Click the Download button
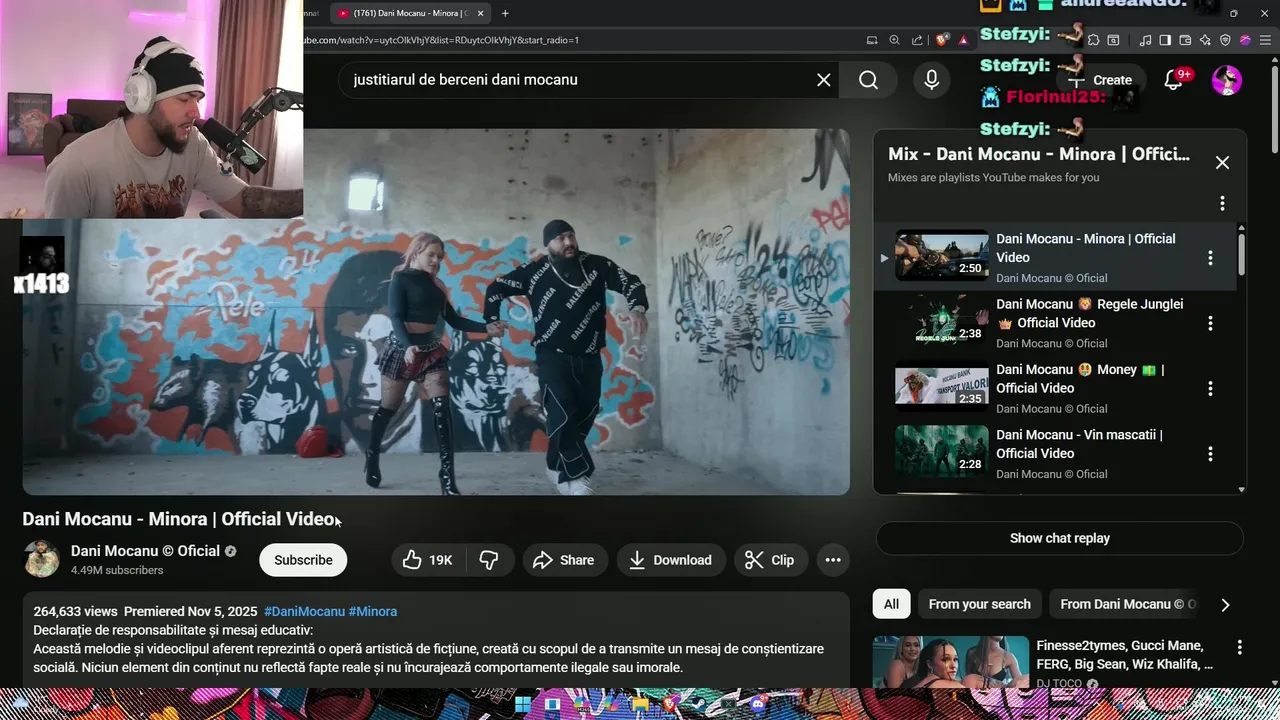This screenshot has height=720, width=1280. coord(670,560)
